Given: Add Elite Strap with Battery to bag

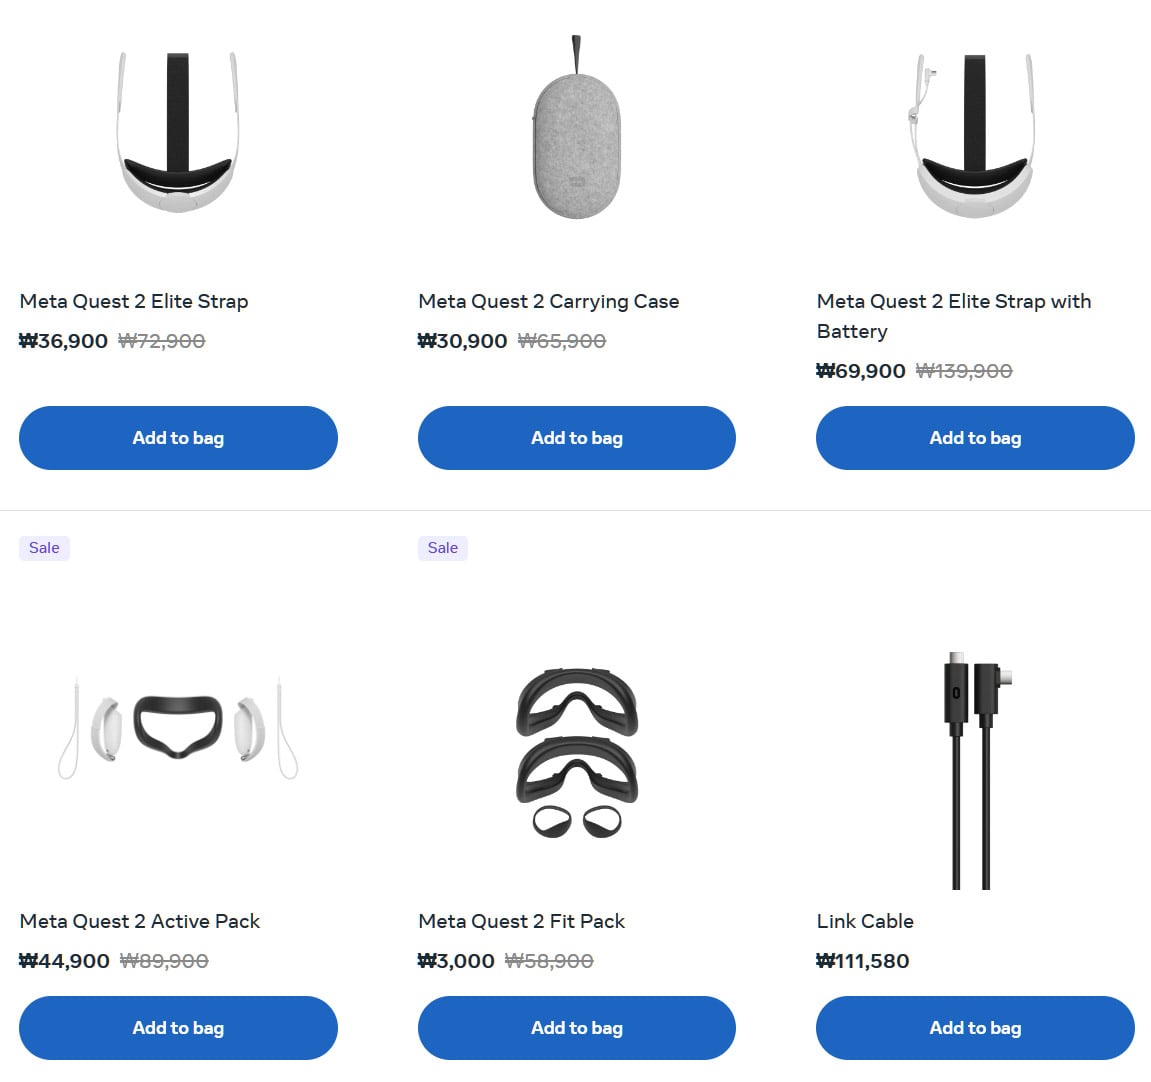Looking at the screenshot, I should [x=975, y=437].
